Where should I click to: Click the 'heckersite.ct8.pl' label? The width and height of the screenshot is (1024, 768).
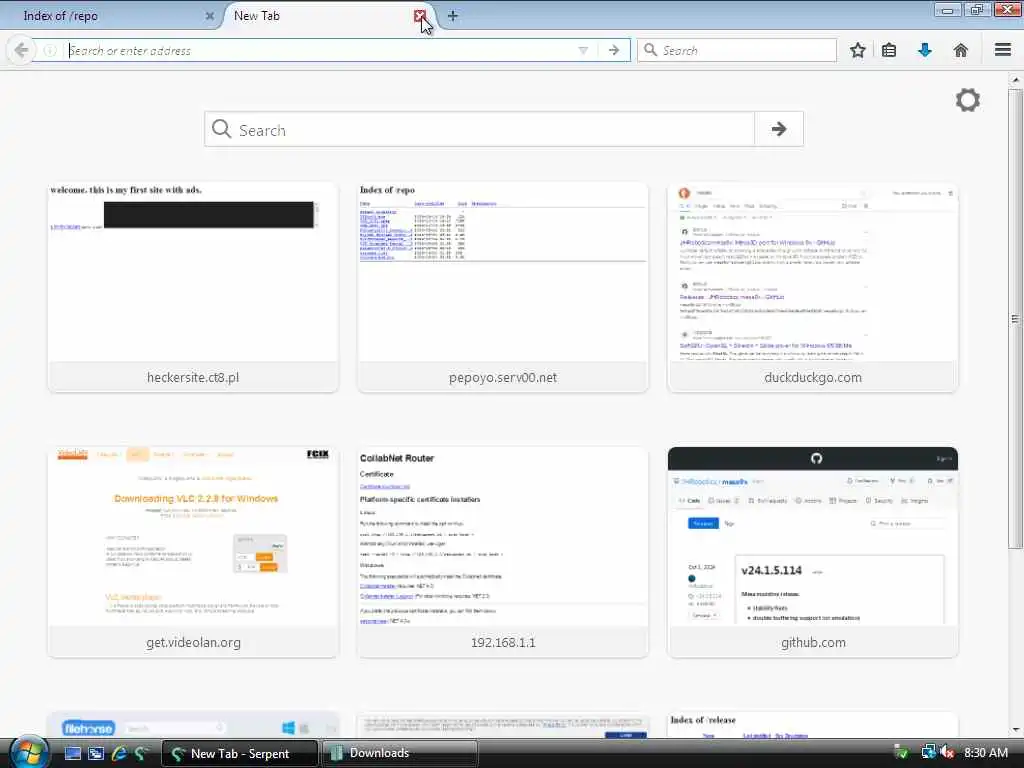pos(193,377)
